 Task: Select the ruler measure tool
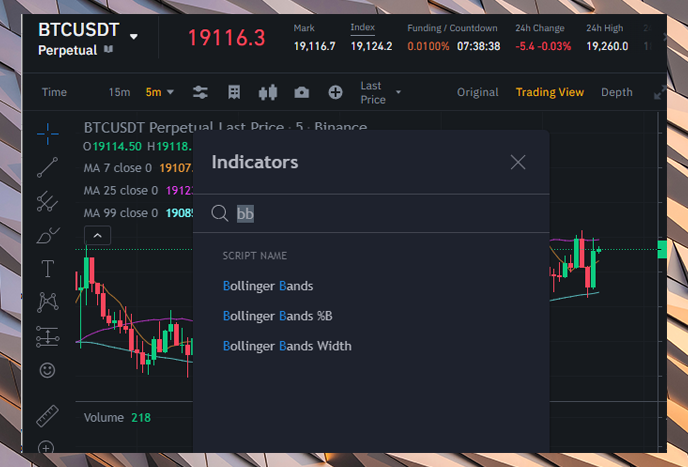47,416
